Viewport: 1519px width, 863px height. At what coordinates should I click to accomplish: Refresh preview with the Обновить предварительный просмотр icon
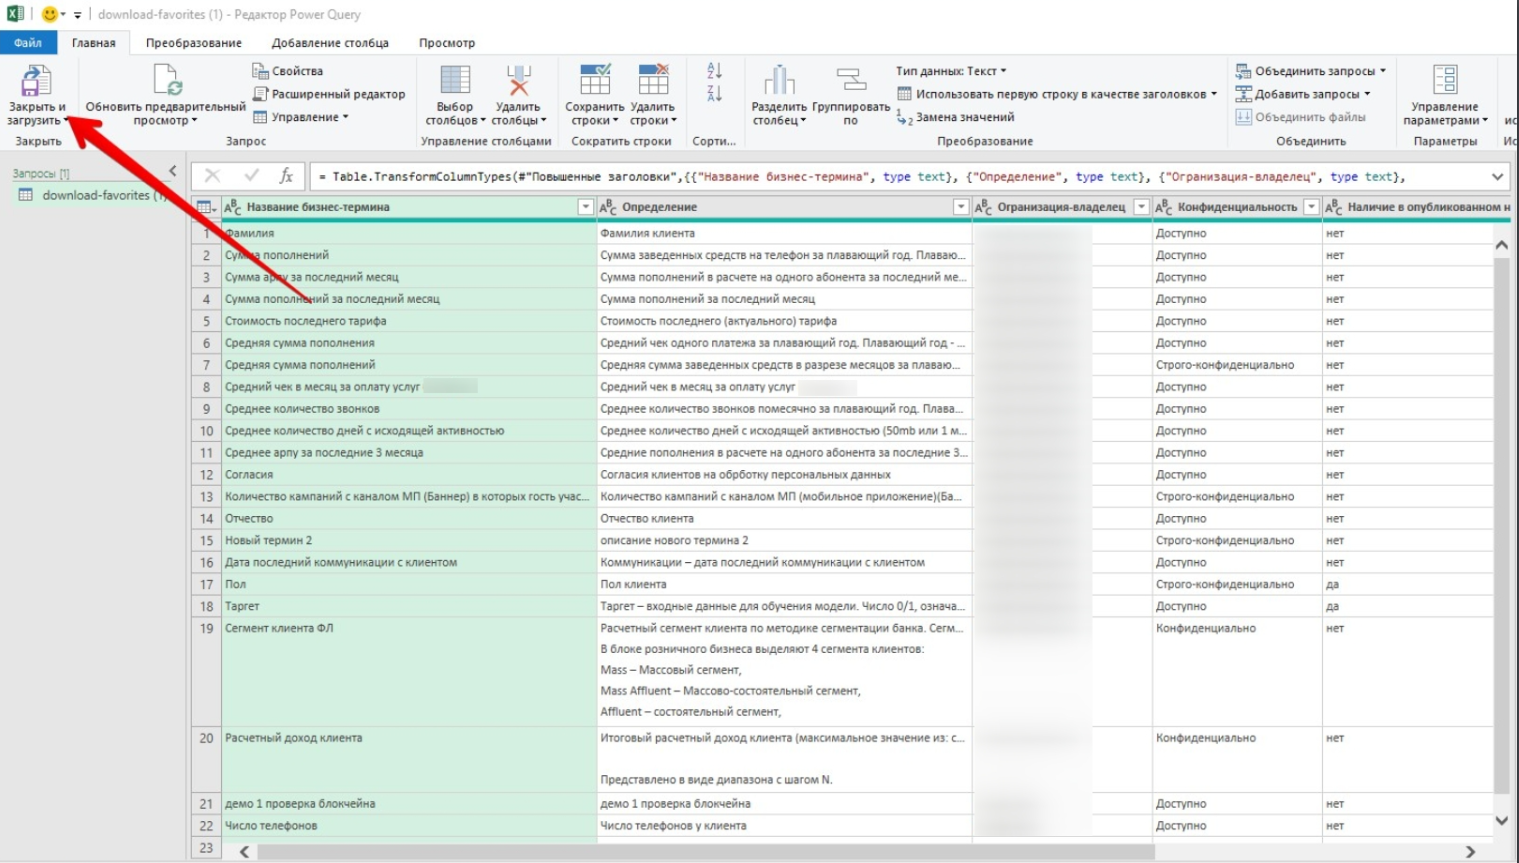pos(166,80)
